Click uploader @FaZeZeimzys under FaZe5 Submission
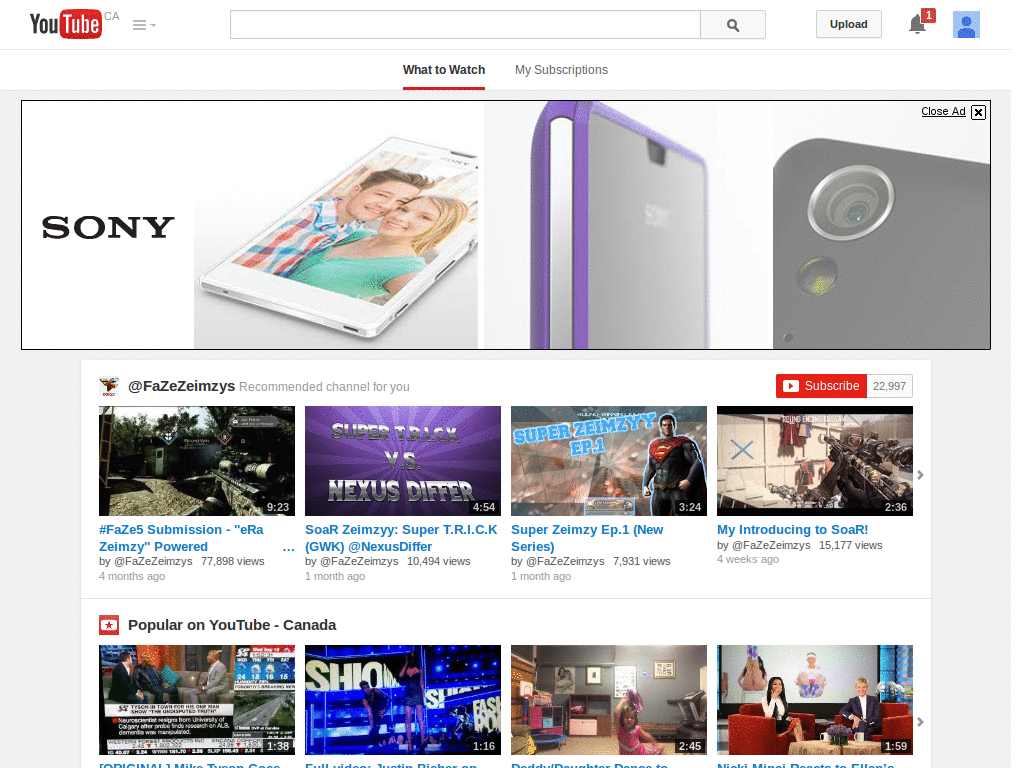The width and height of the screenshot is (1024, 768). (x=153, y=561)
